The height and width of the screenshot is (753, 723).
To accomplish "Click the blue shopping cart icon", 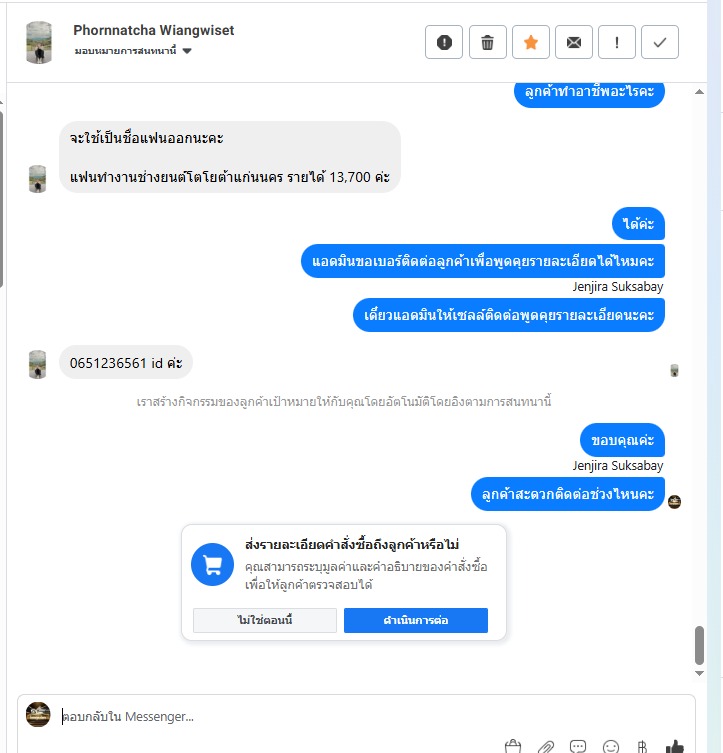I will 212,564.
